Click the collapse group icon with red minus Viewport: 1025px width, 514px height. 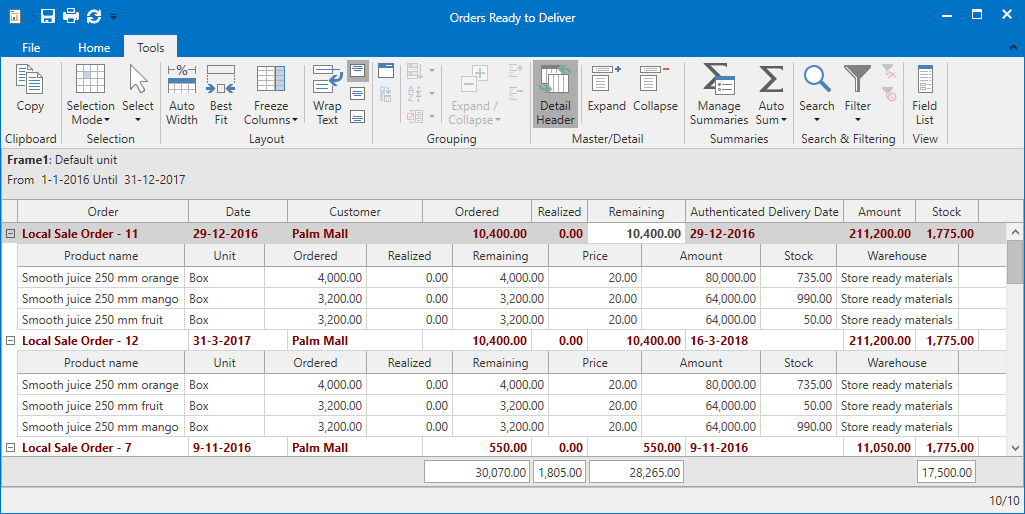516,94
